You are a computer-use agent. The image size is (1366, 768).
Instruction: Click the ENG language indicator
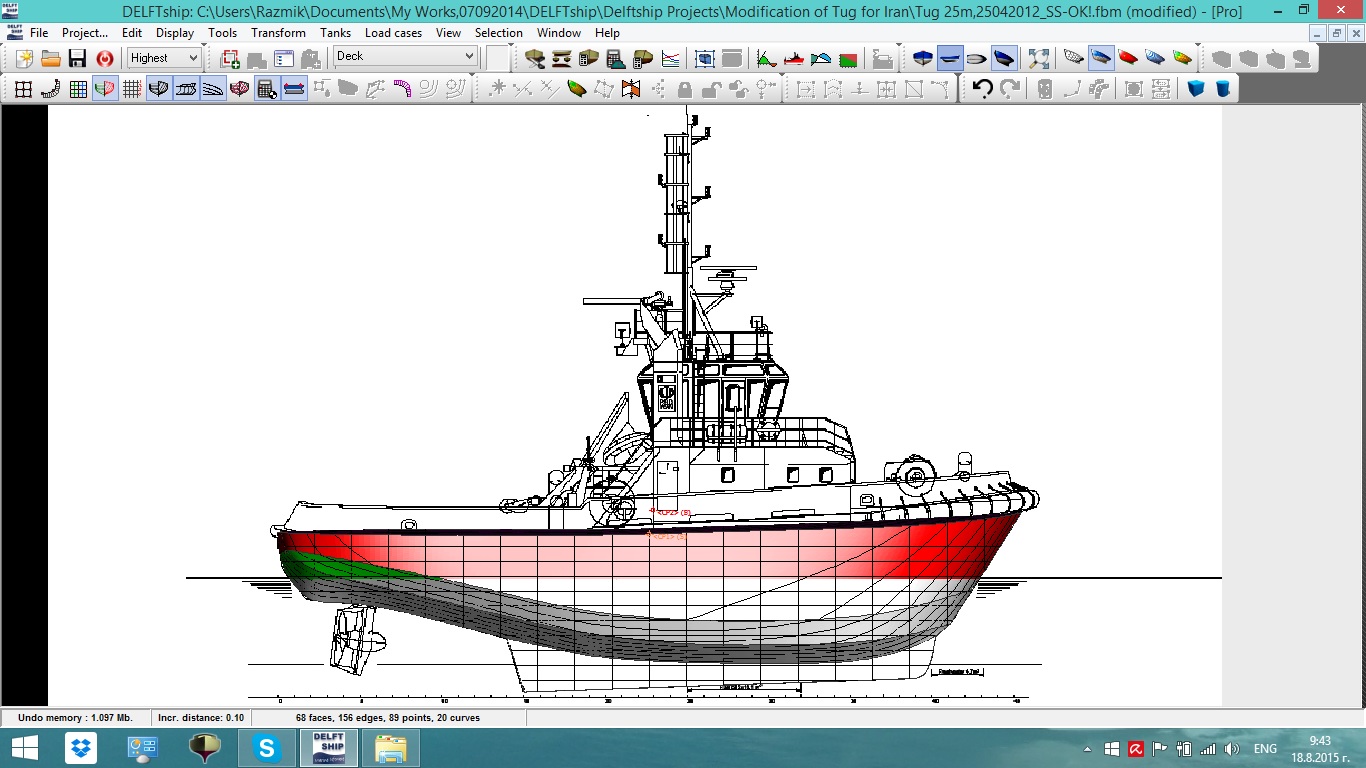point(1265,749)
